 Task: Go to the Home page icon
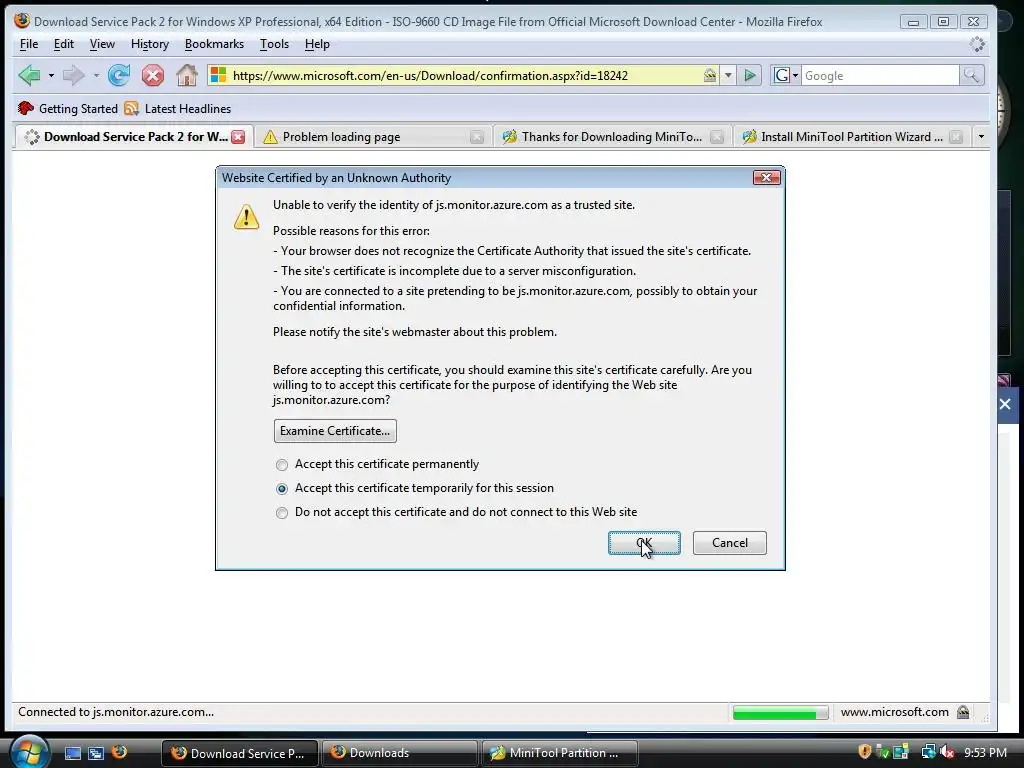coord(187,76)
